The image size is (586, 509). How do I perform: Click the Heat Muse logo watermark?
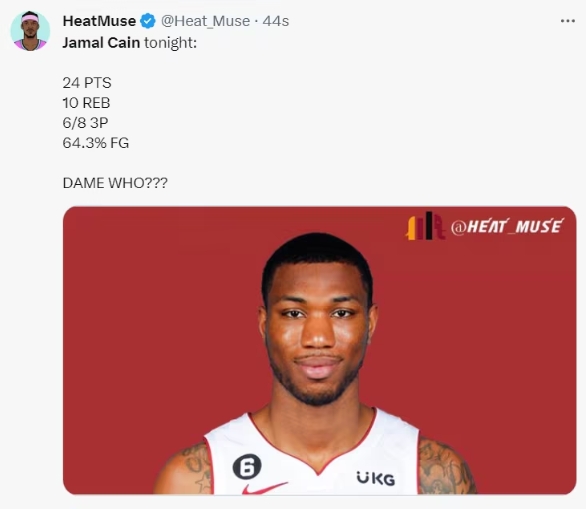coord(425,226)
